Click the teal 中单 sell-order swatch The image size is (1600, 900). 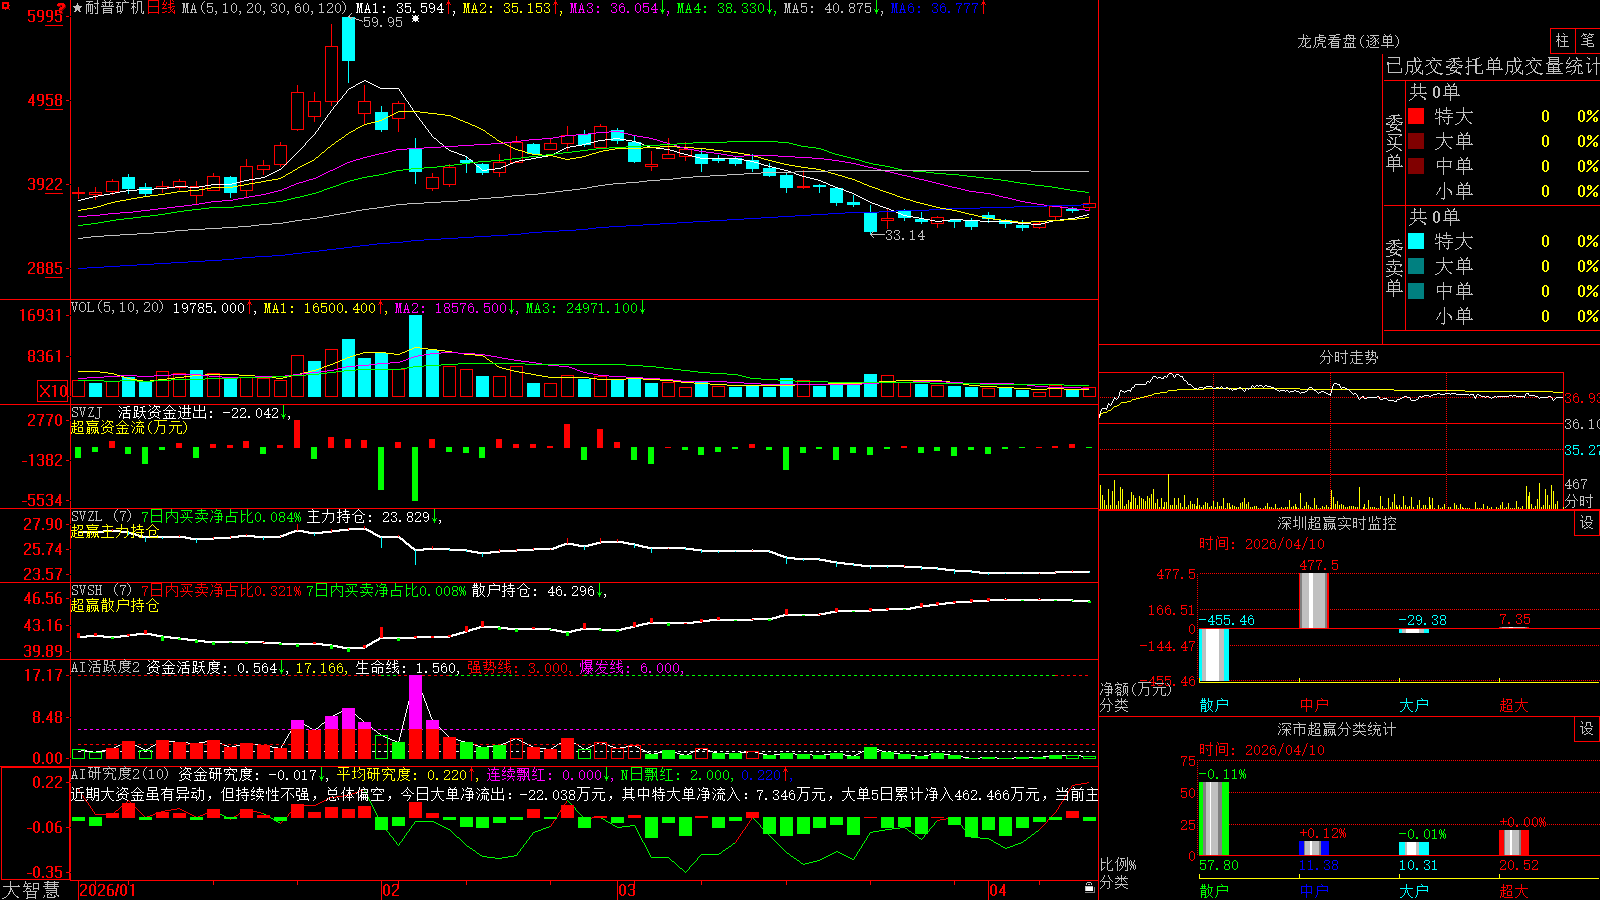point(1416,291)
